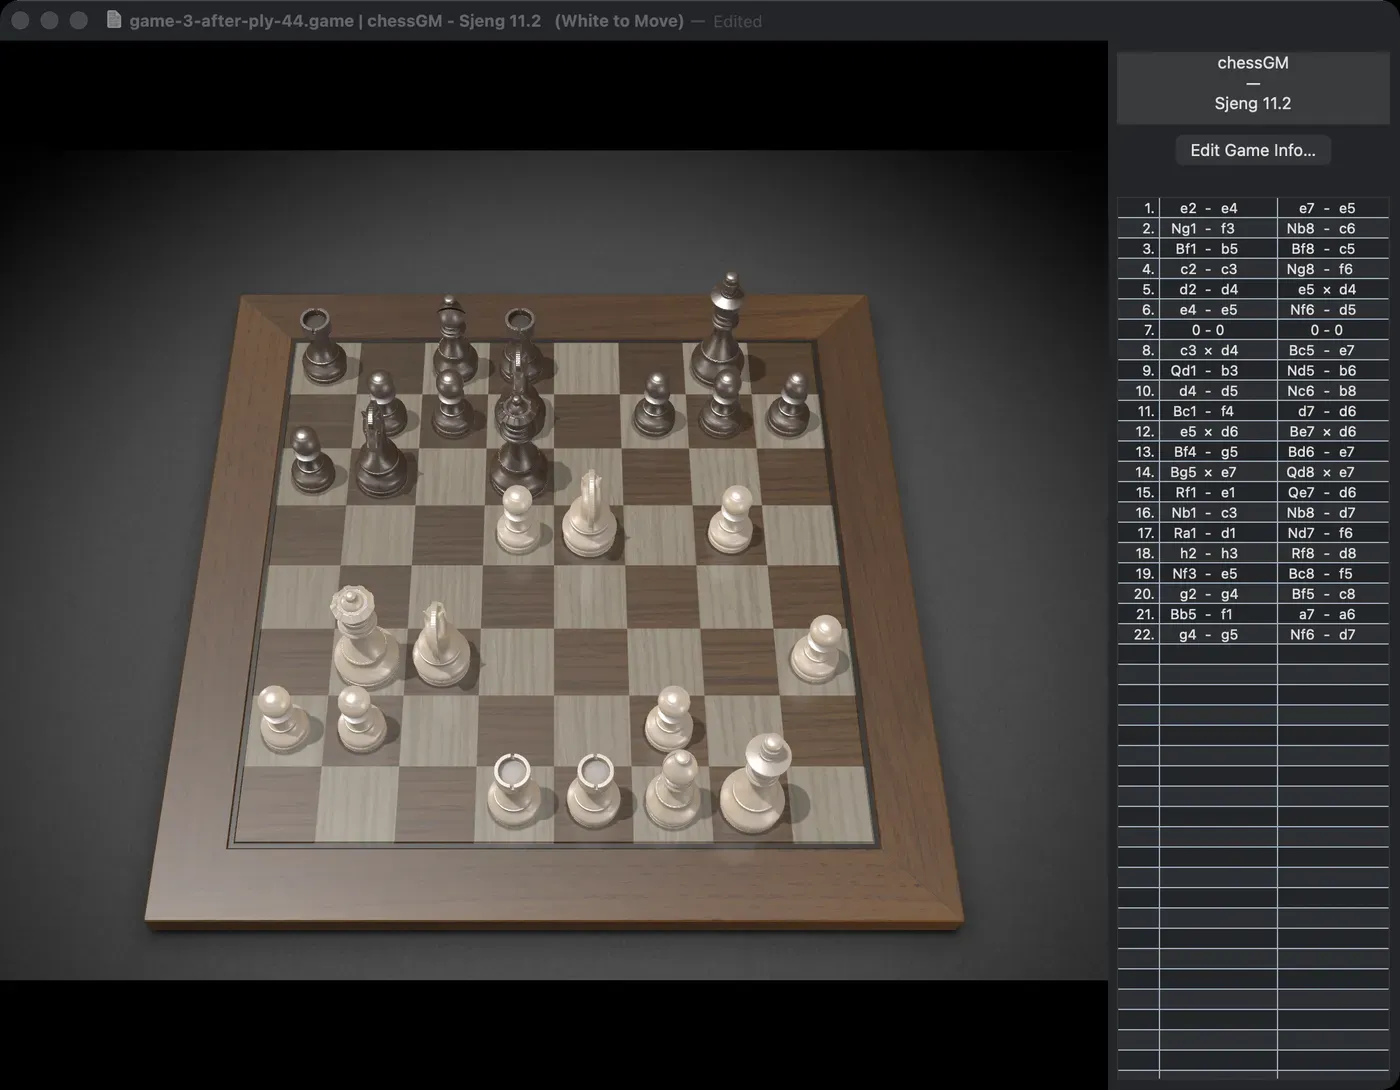Click the document icon in title bar
Viewport: 1400px width, 1090px height.
point(114,20)
